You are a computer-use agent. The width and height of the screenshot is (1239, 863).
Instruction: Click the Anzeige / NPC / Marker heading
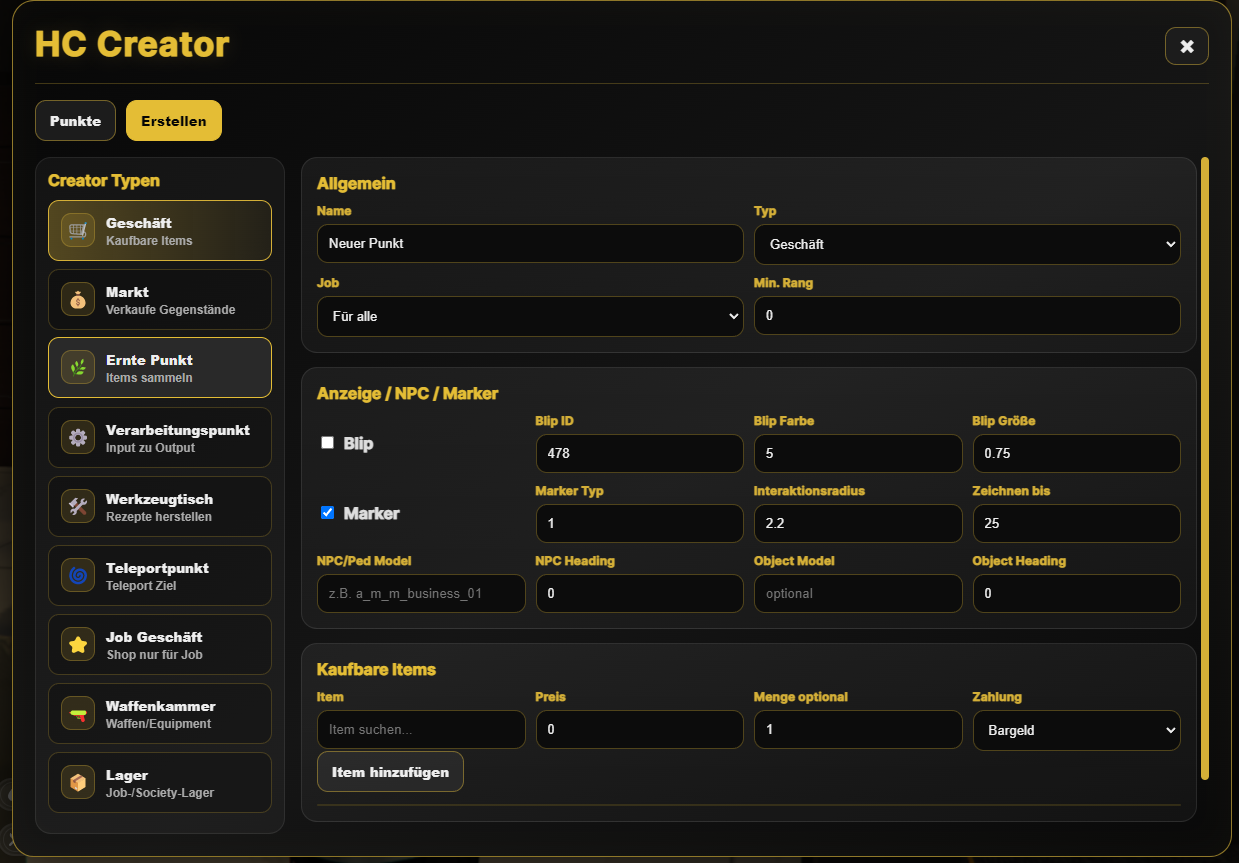tap(407, 394)
